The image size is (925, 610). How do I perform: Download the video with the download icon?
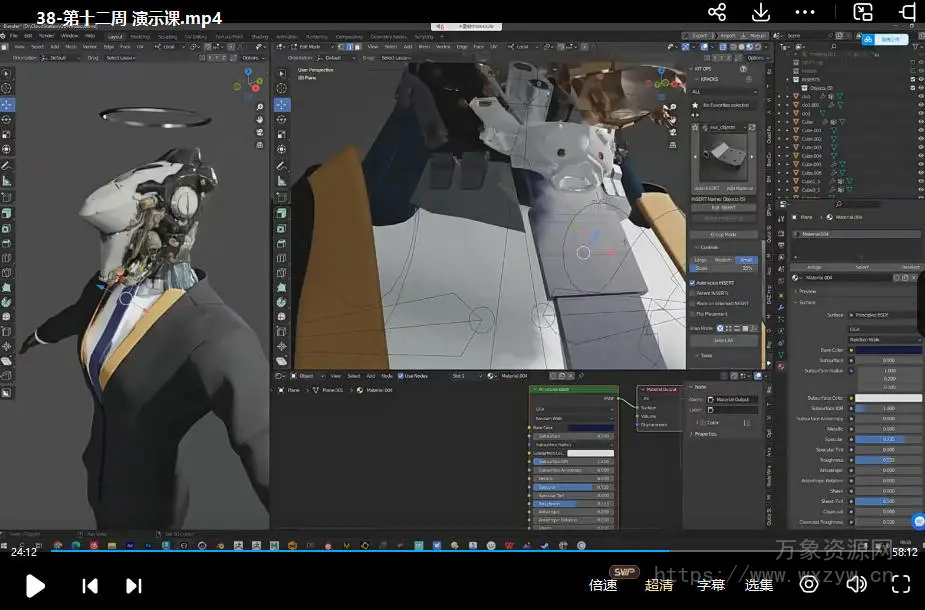click(761, 12)
